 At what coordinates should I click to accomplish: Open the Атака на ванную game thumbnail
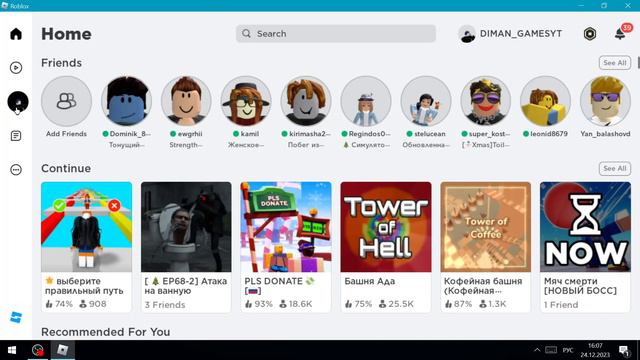(x=186, y=227)
